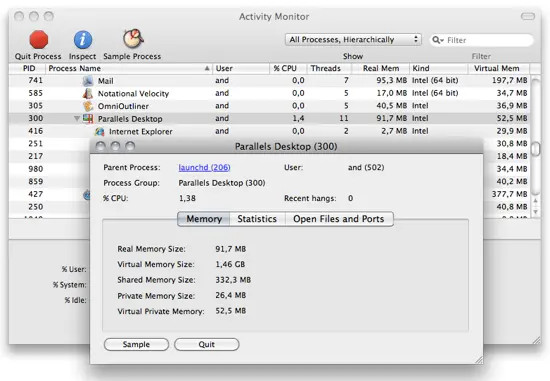Click the Mail app icon in process list
Viewport: 550px width, 381px height.
coord(88,81)
